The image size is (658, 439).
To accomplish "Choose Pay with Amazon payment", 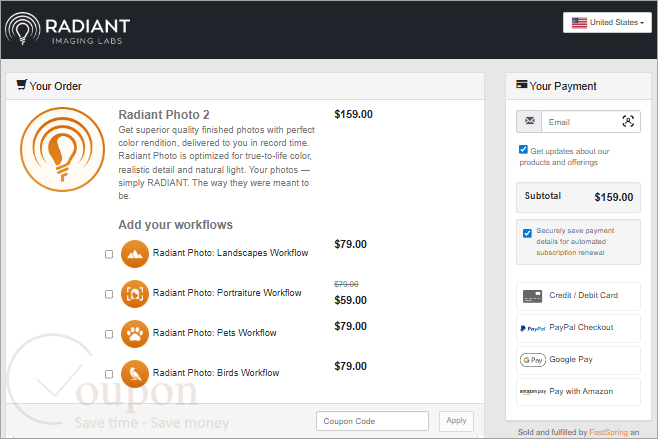I will tap(578, 392).
